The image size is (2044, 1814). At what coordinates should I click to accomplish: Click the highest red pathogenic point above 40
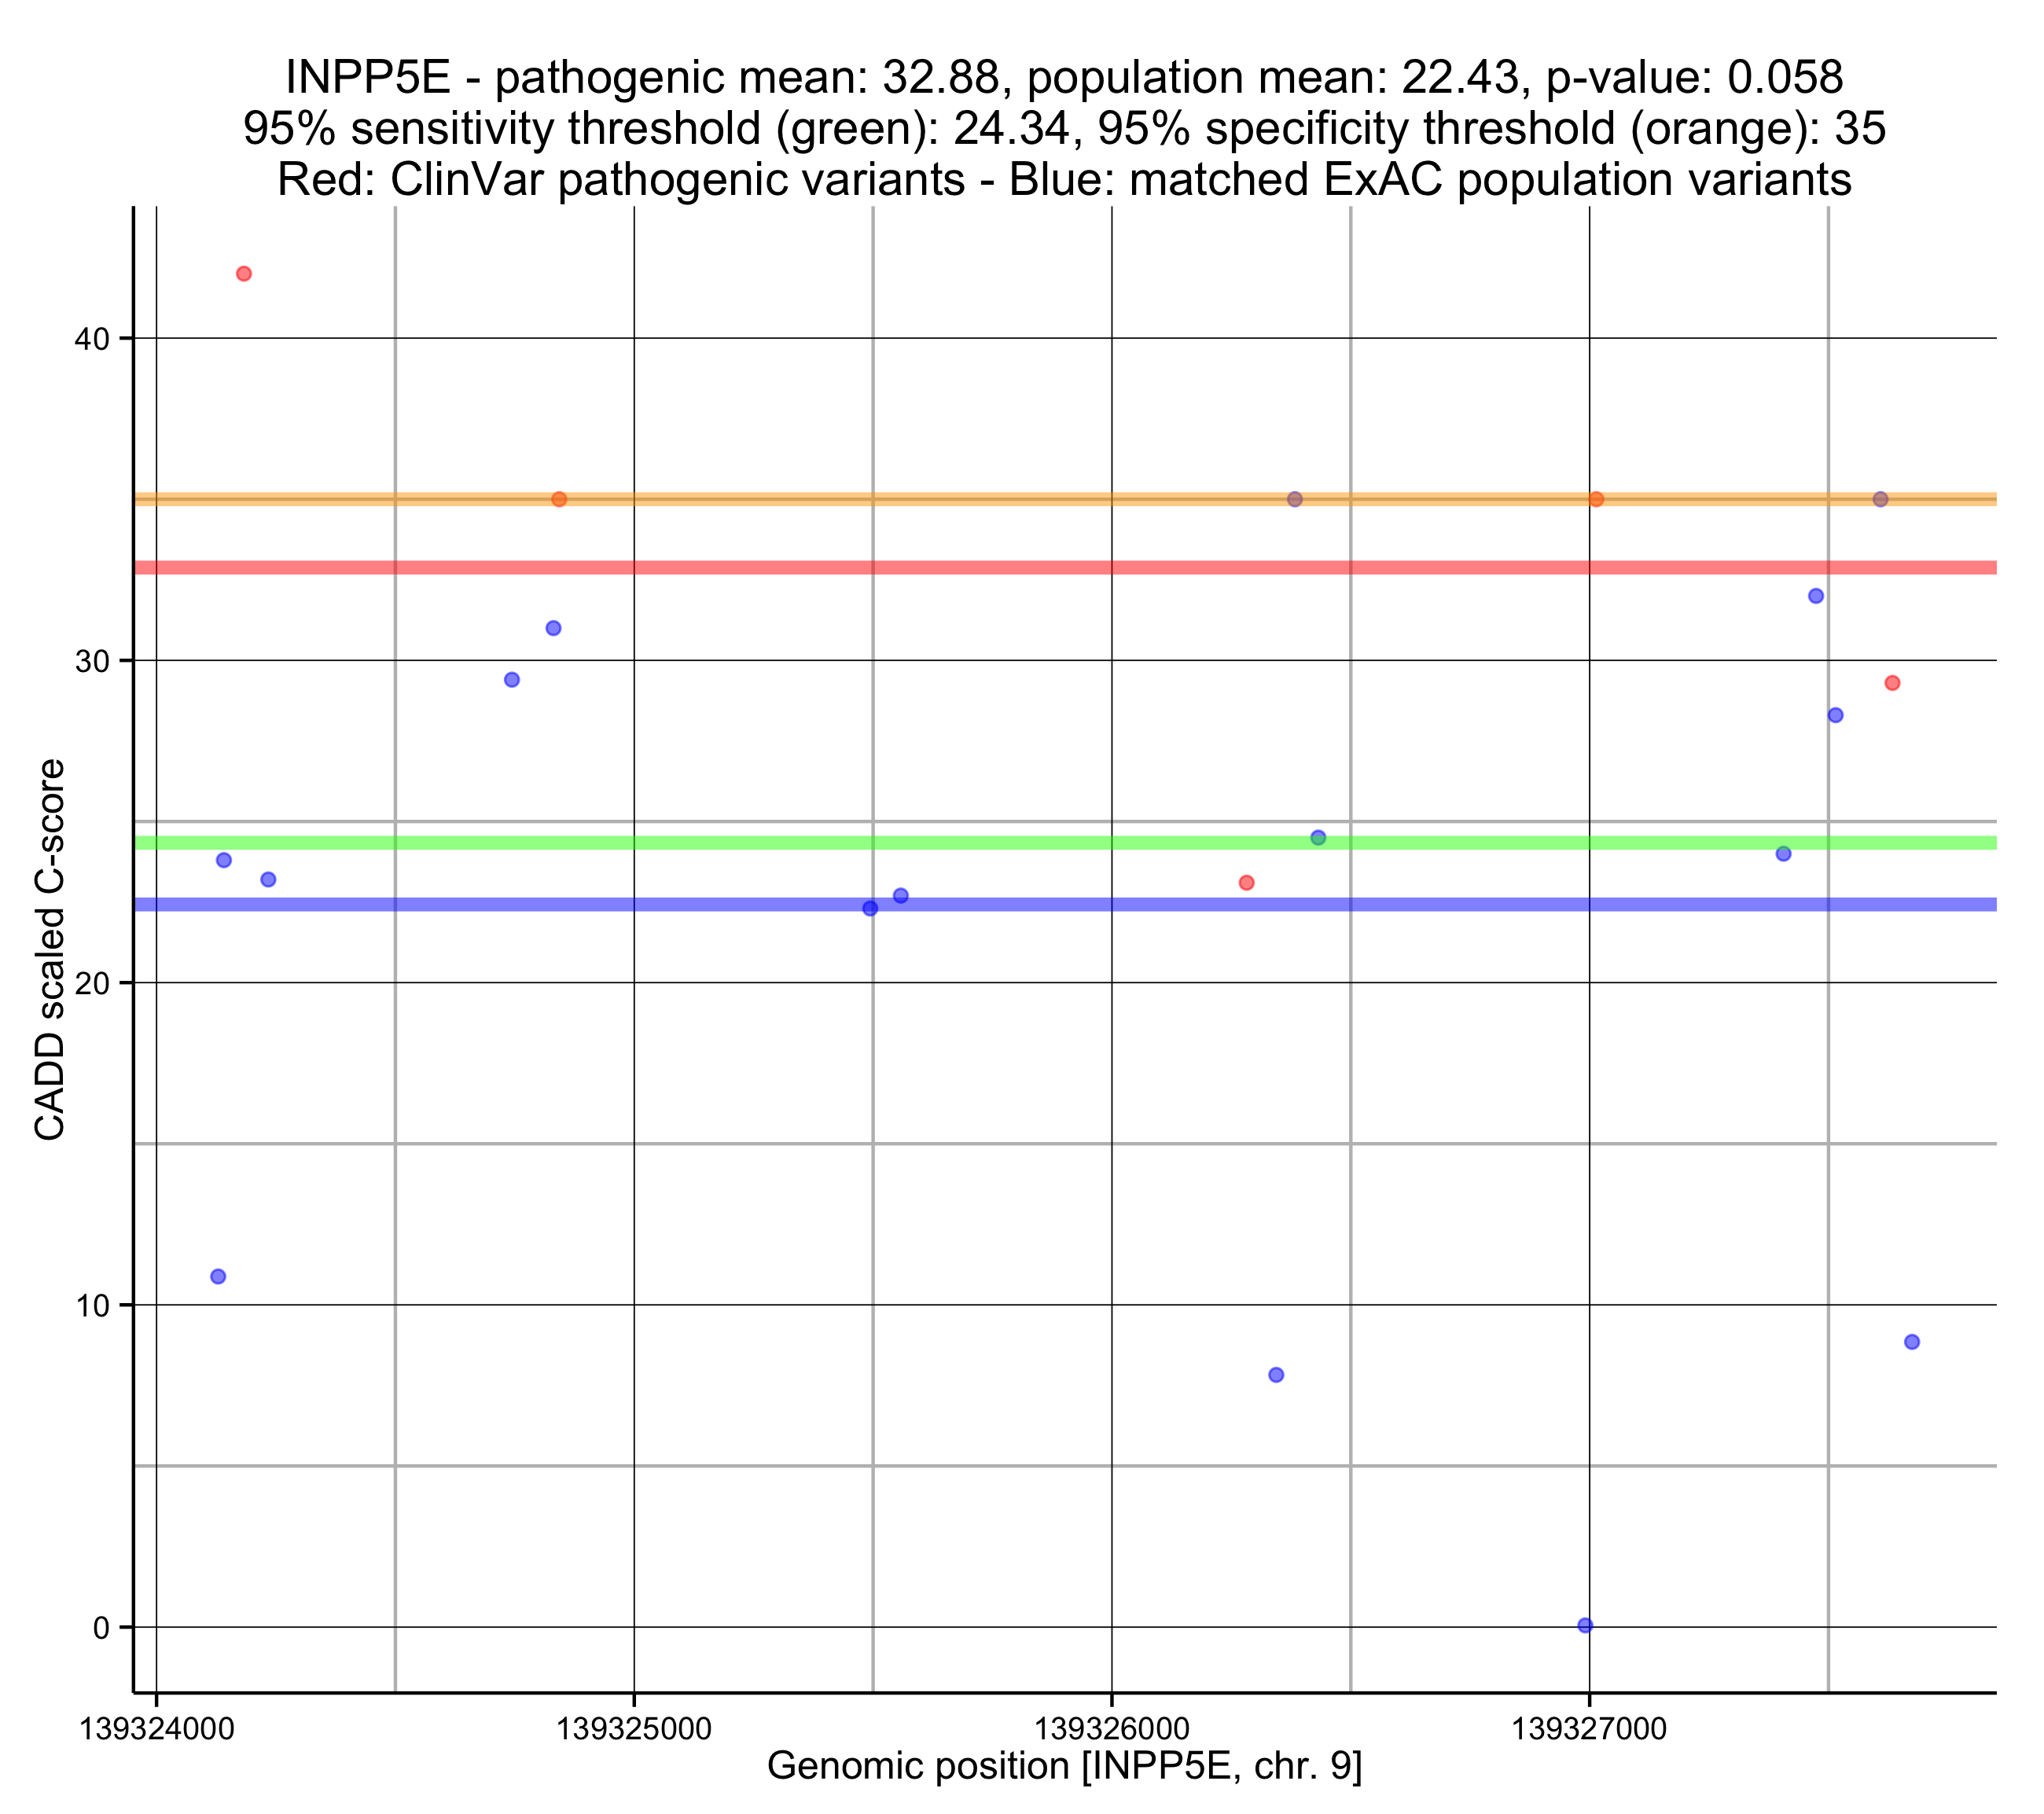click(x=243, y=274)
